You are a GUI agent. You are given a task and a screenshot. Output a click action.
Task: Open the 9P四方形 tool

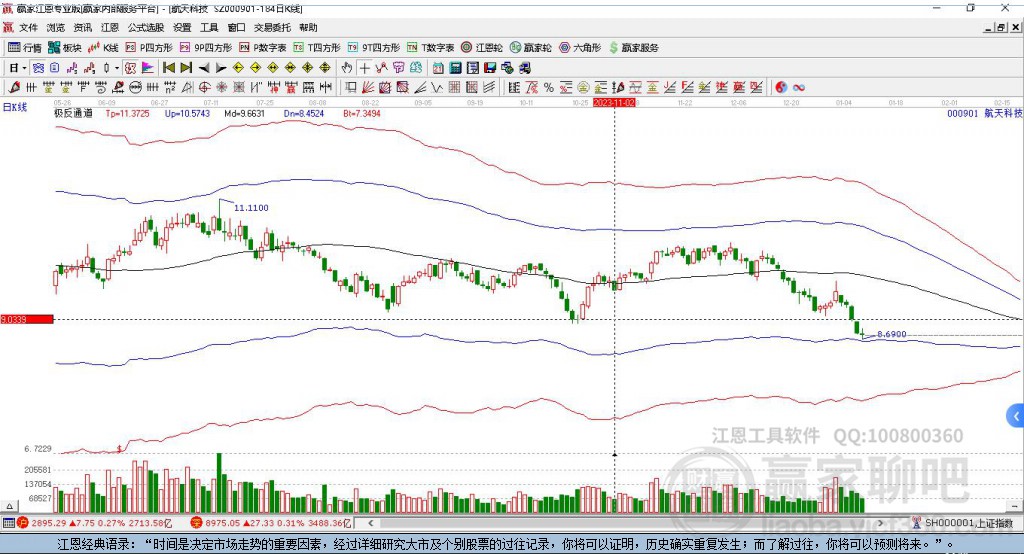coord(206,48)
